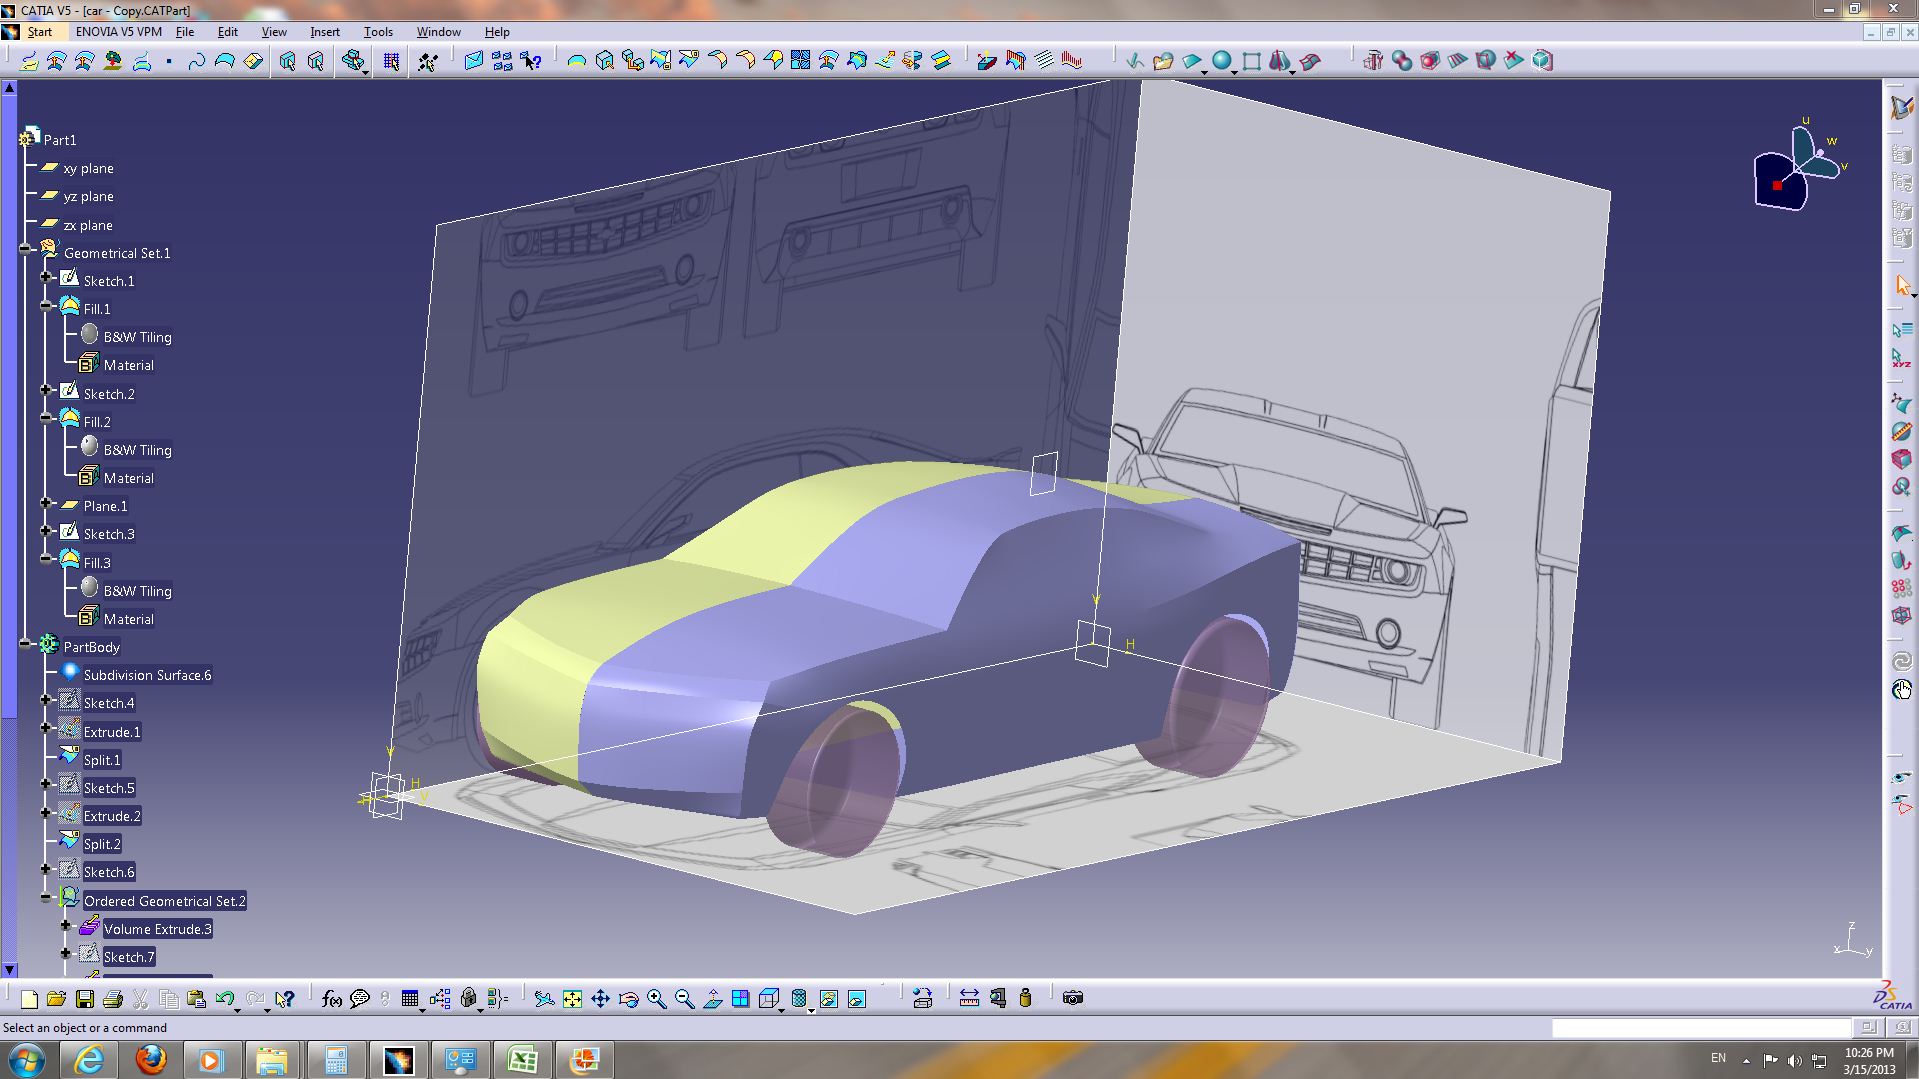The width and height of the screenshot is (1919, 1079).
Task: Open the Windows Start button
Action: pyautogui.click(x=27, y=1059)
